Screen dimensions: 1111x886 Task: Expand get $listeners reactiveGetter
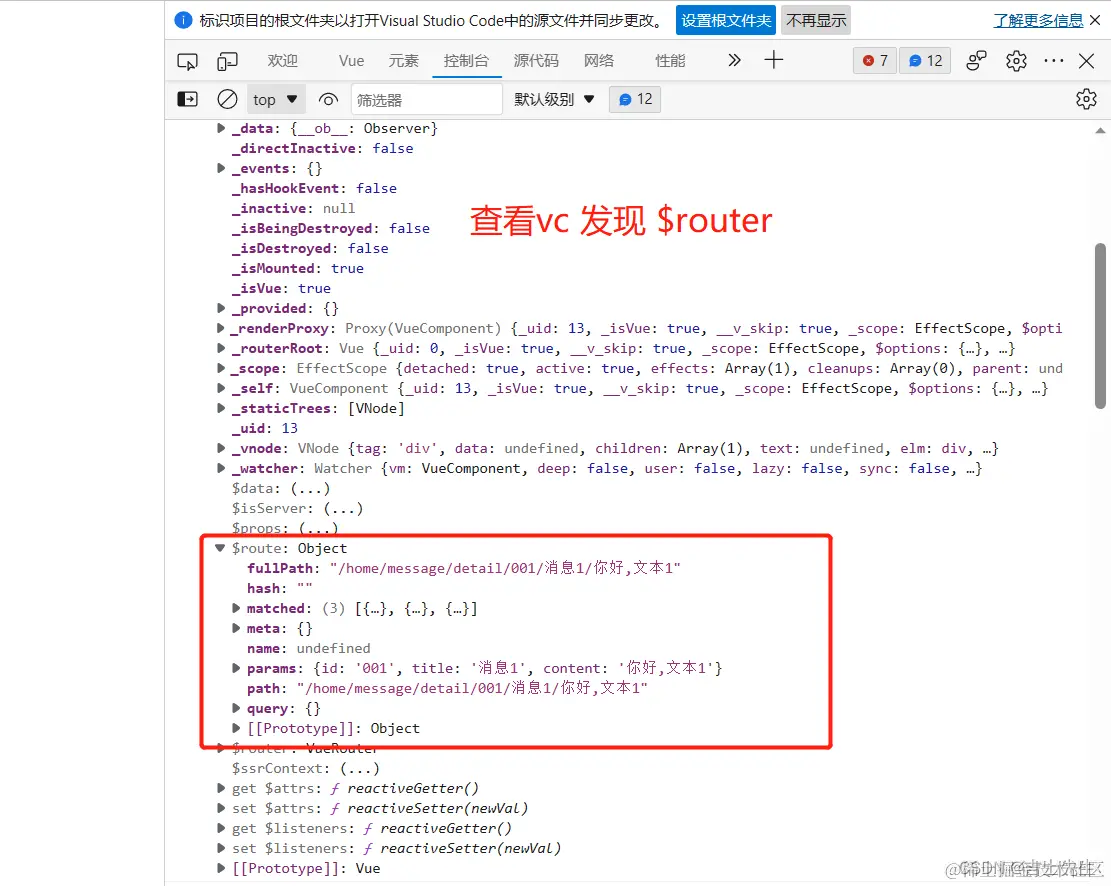[221, 828]
